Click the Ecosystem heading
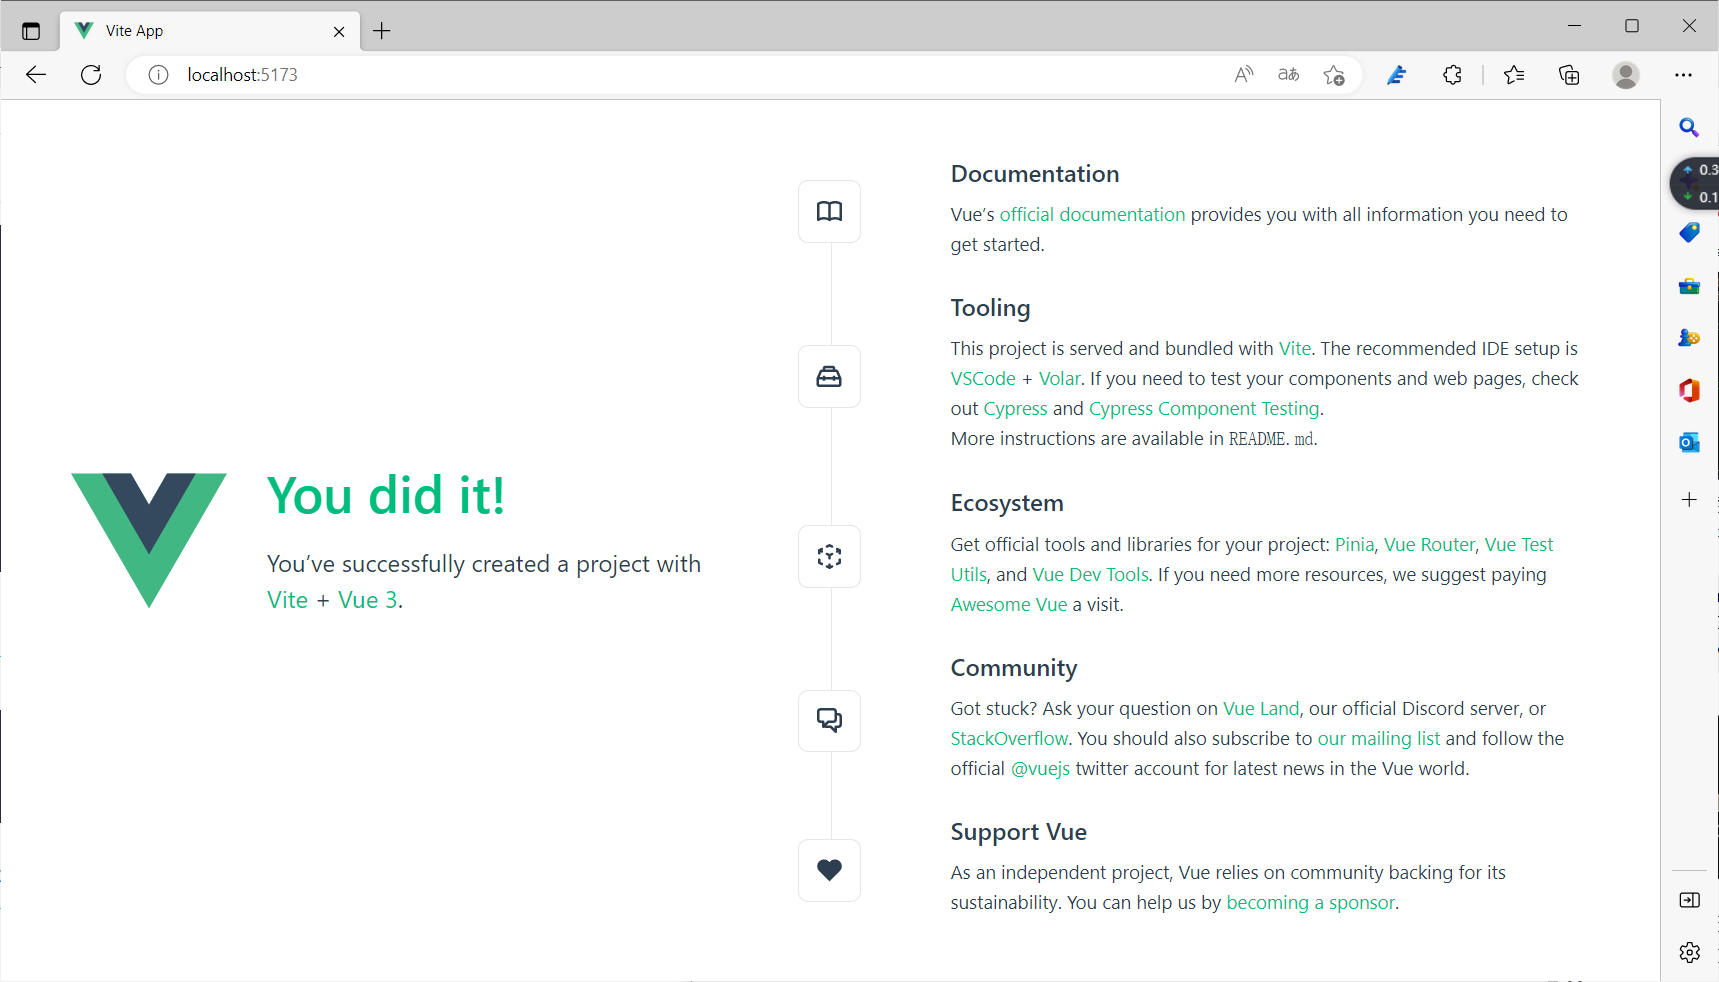 (1007, 503)
